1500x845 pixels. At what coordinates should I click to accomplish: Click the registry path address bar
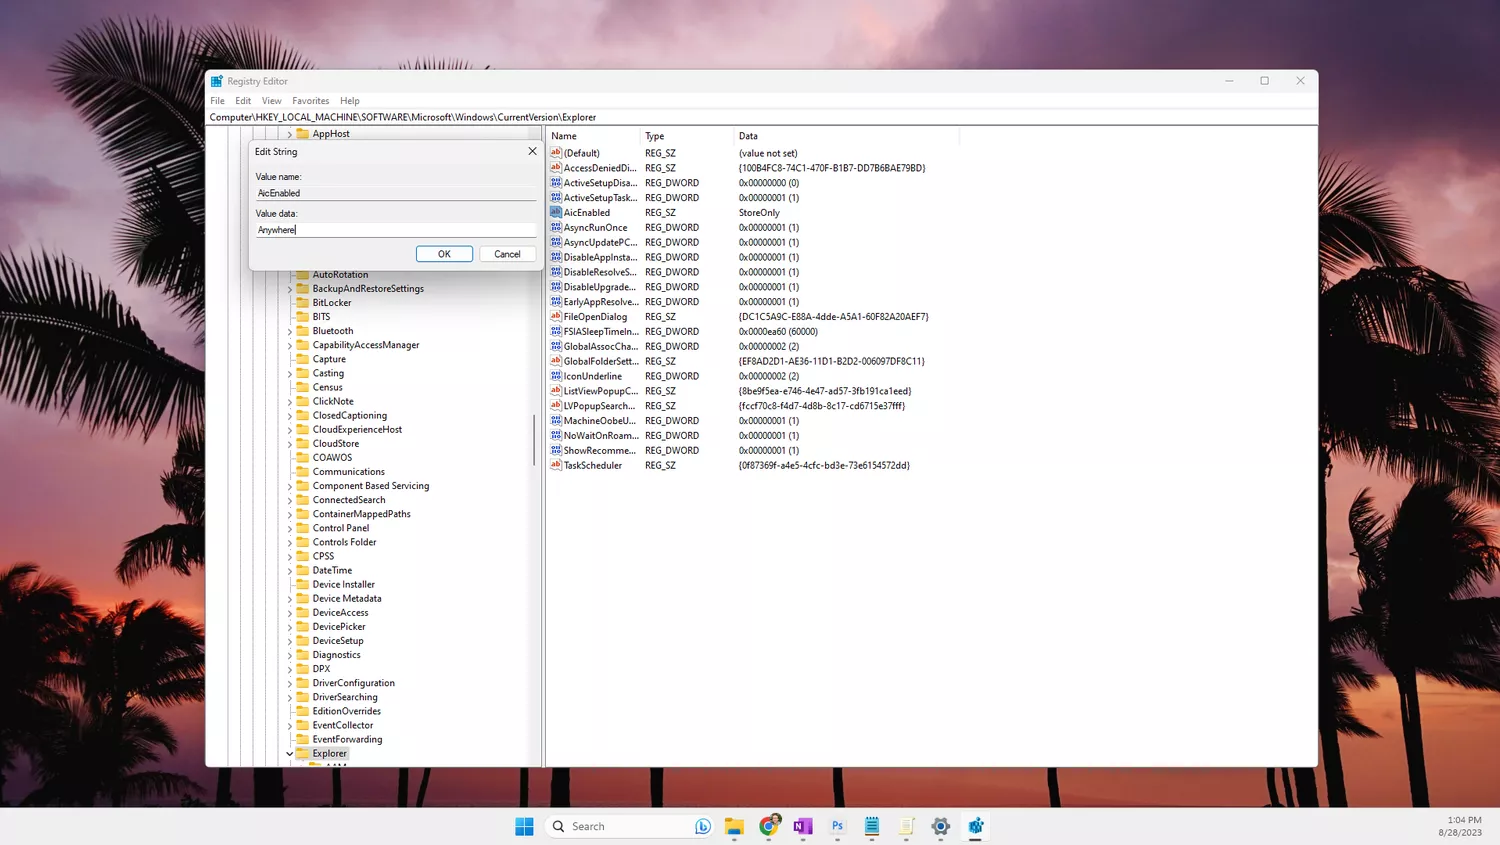point(761,117)
